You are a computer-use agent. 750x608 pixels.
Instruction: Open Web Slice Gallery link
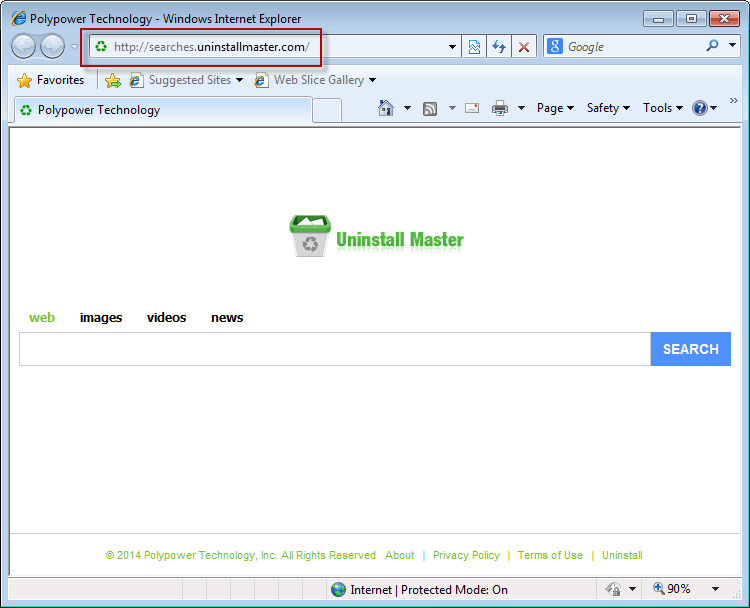[316, 80]
